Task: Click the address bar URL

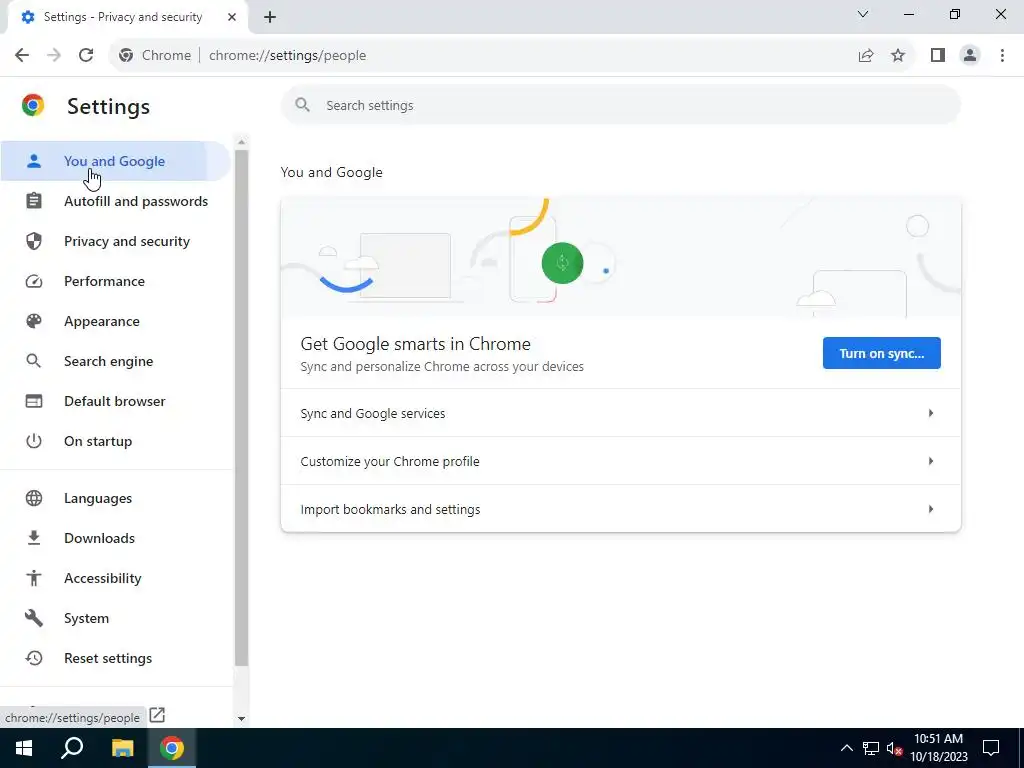Action: (x=287, y=56)
